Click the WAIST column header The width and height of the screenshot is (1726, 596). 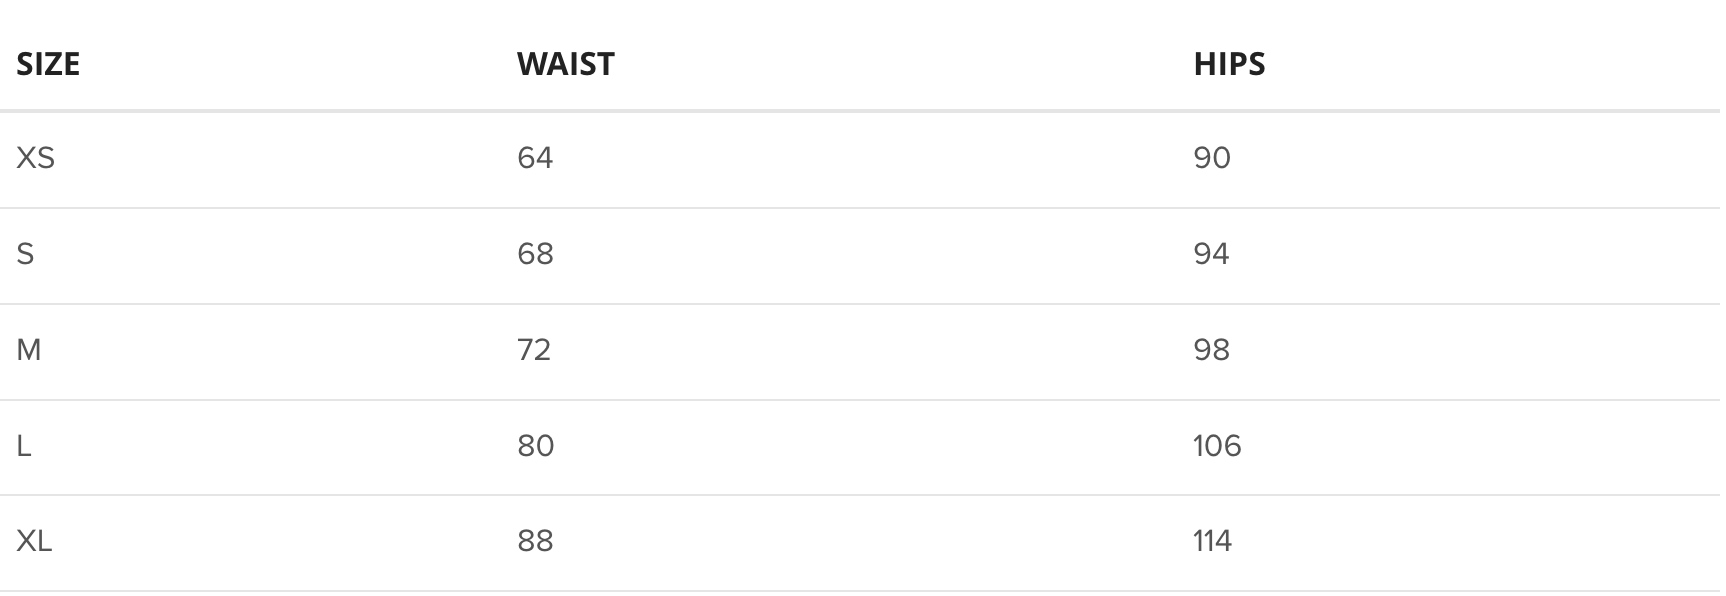tap(565, 64)
